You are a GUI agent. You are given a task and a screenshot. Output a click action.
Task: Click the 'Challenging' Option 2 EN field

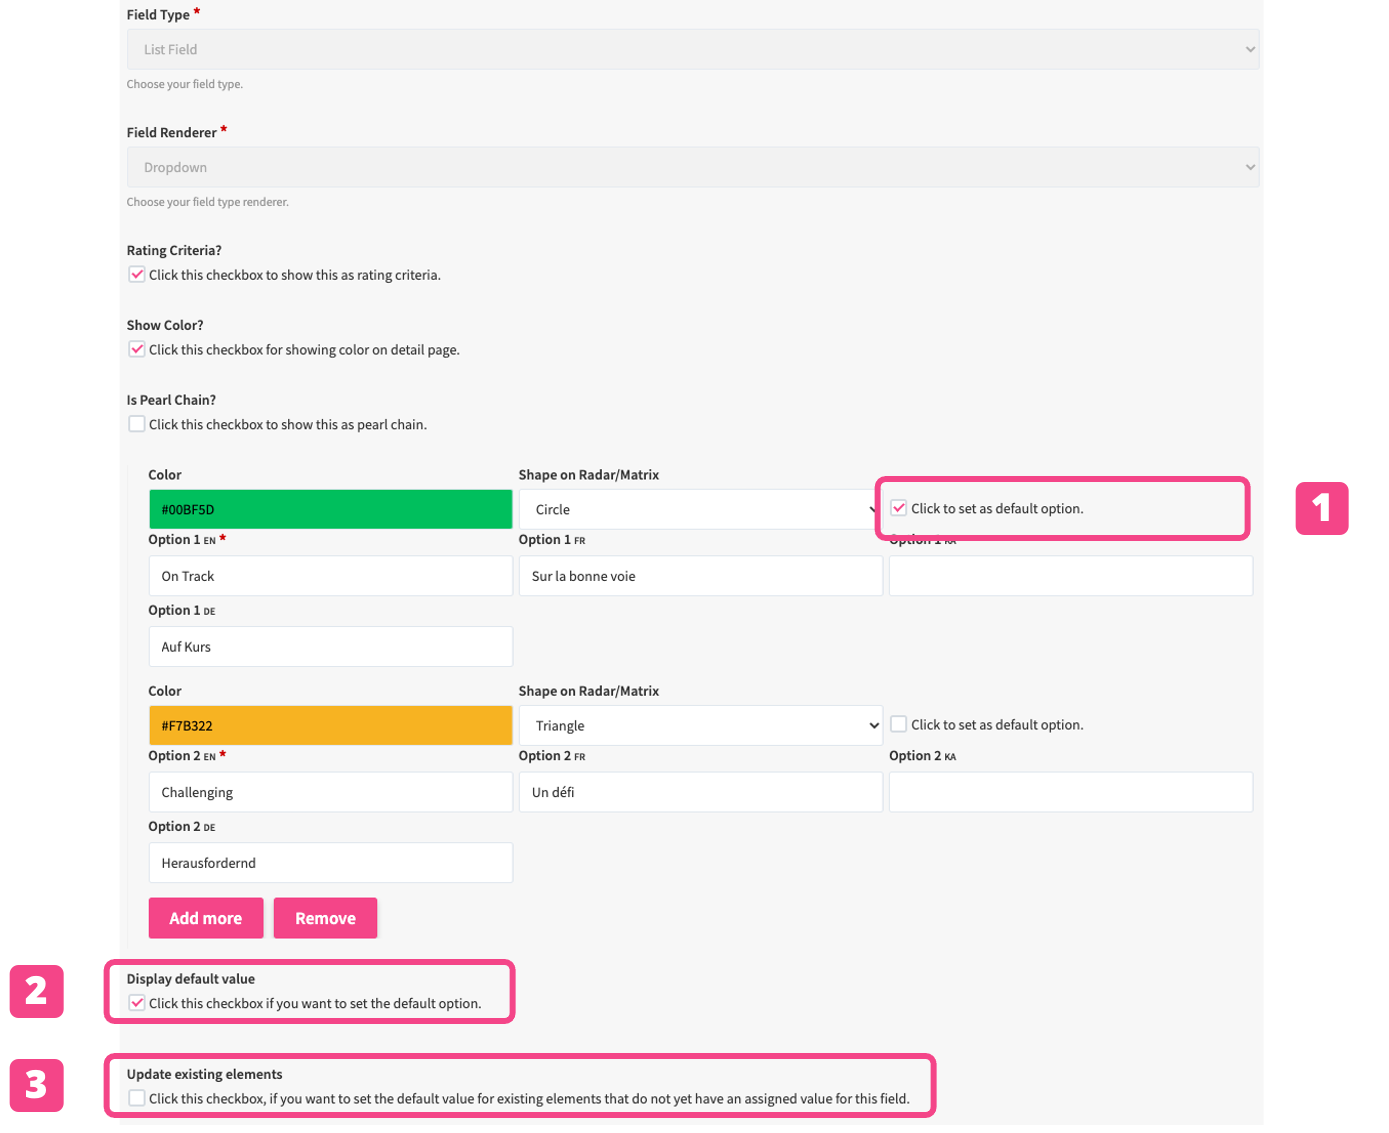(330, 792)
